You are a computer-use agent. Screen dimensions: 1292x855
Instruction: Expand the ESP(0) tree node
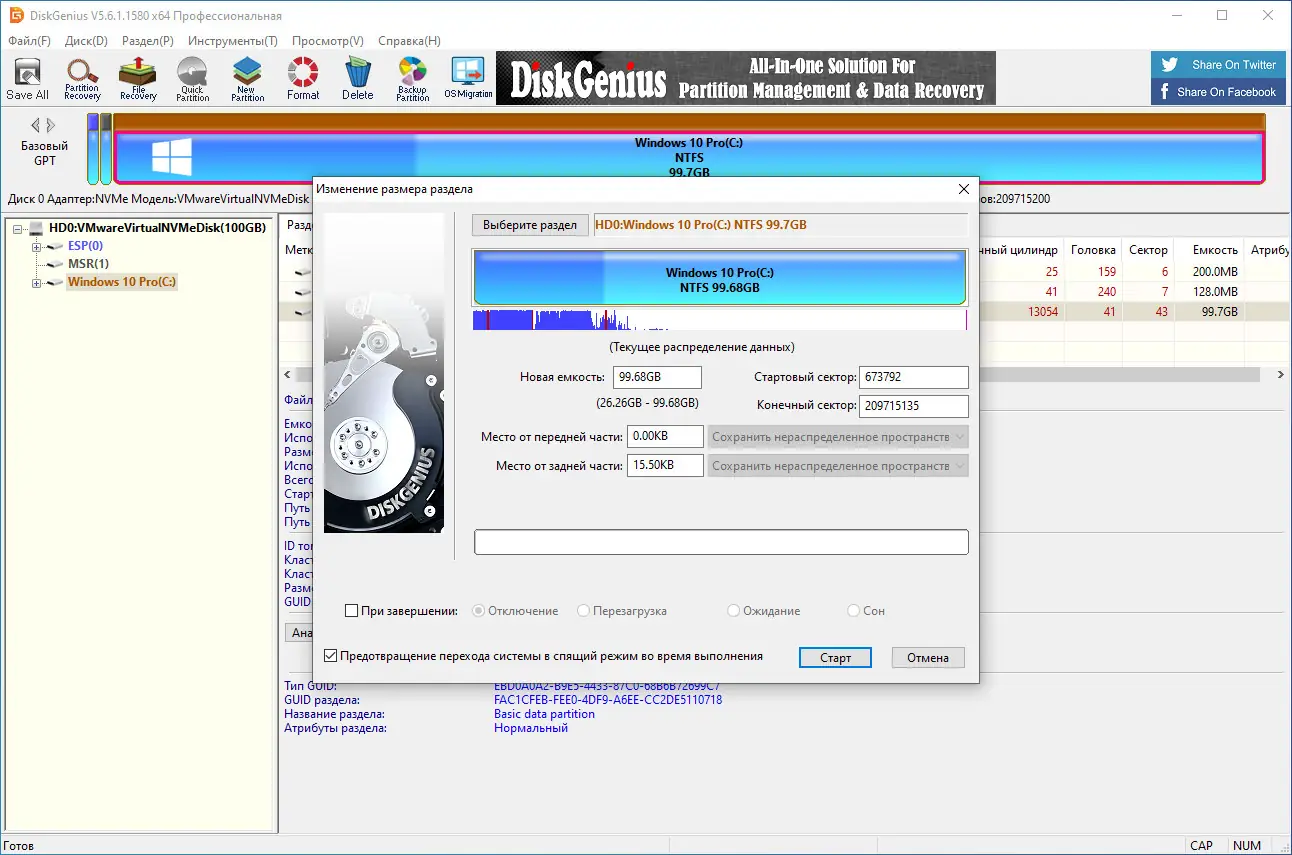coord(36,246)
